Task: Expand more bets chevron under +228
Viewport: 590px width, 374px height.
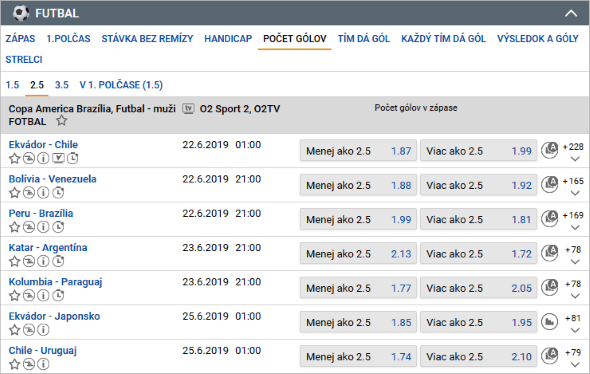Action: [x=575, y=159]
